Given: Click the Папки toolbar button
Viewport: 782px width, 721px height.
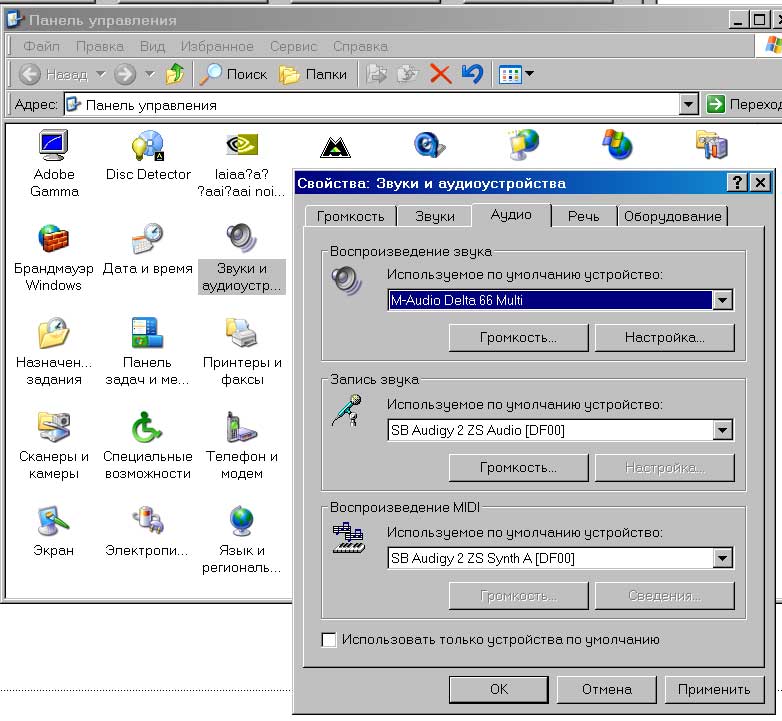Looking at the screenshot, I should pyautogui.click(x=313, y=74).
